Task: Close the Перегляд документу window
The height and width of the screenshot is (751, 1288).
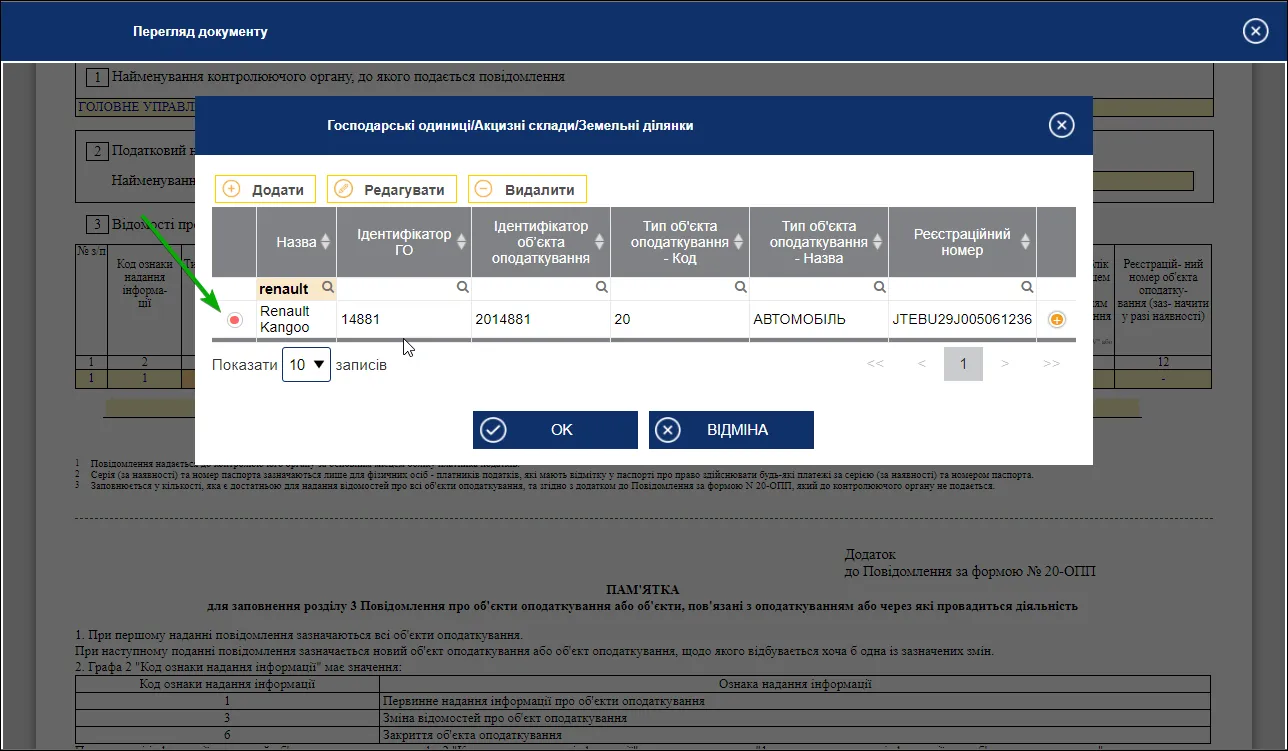Action: pyautogui.click(x=1255, y=31)
